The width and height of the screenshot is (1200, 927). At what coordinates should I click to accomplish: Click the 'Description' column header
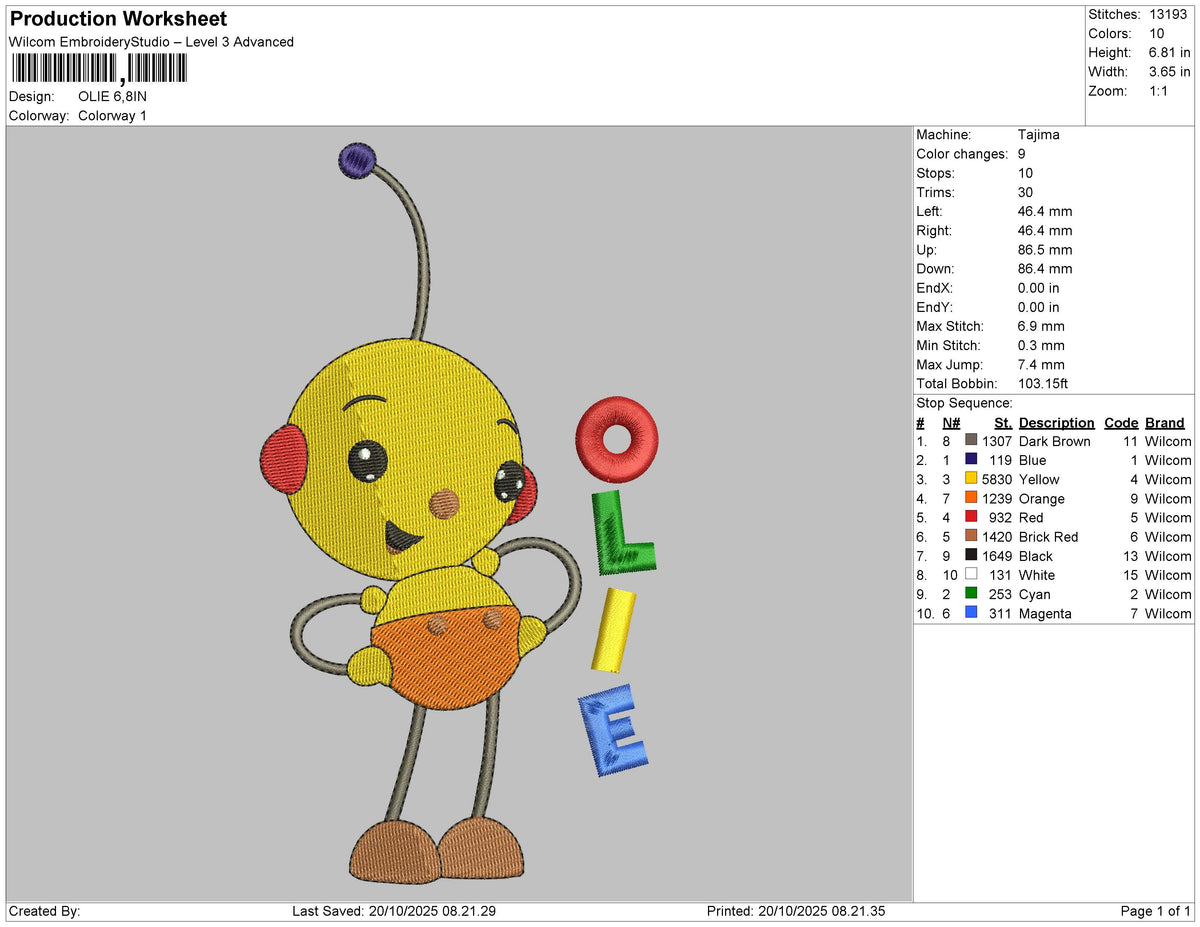click(x=1056, y=423)
